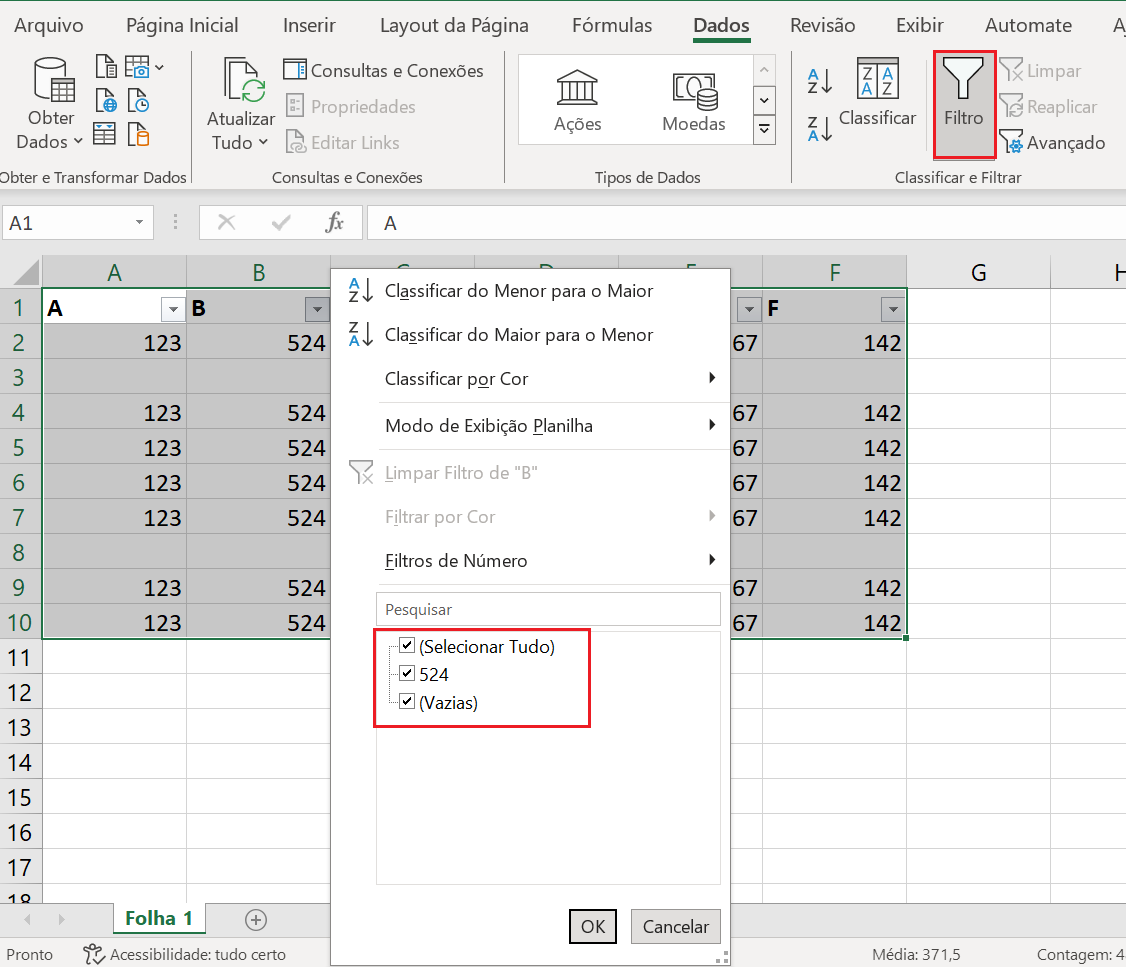
Task: Open the Classificar por Cor submenu
Action: [530, 378]
